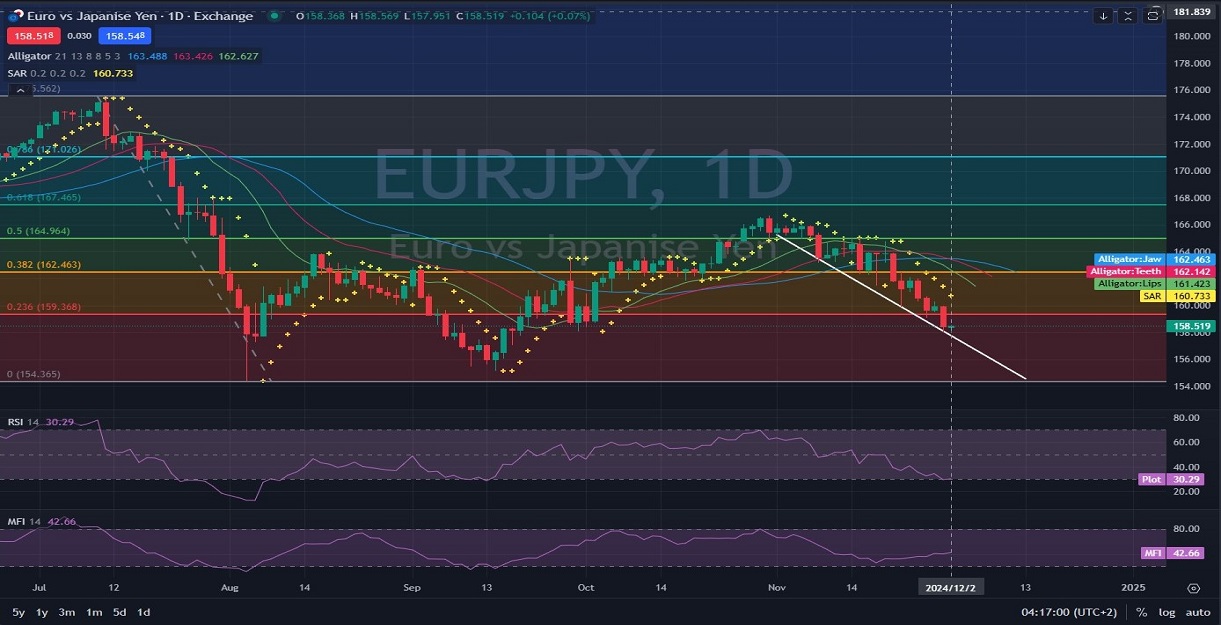Toggle auto scale mode

point(1198,612)
